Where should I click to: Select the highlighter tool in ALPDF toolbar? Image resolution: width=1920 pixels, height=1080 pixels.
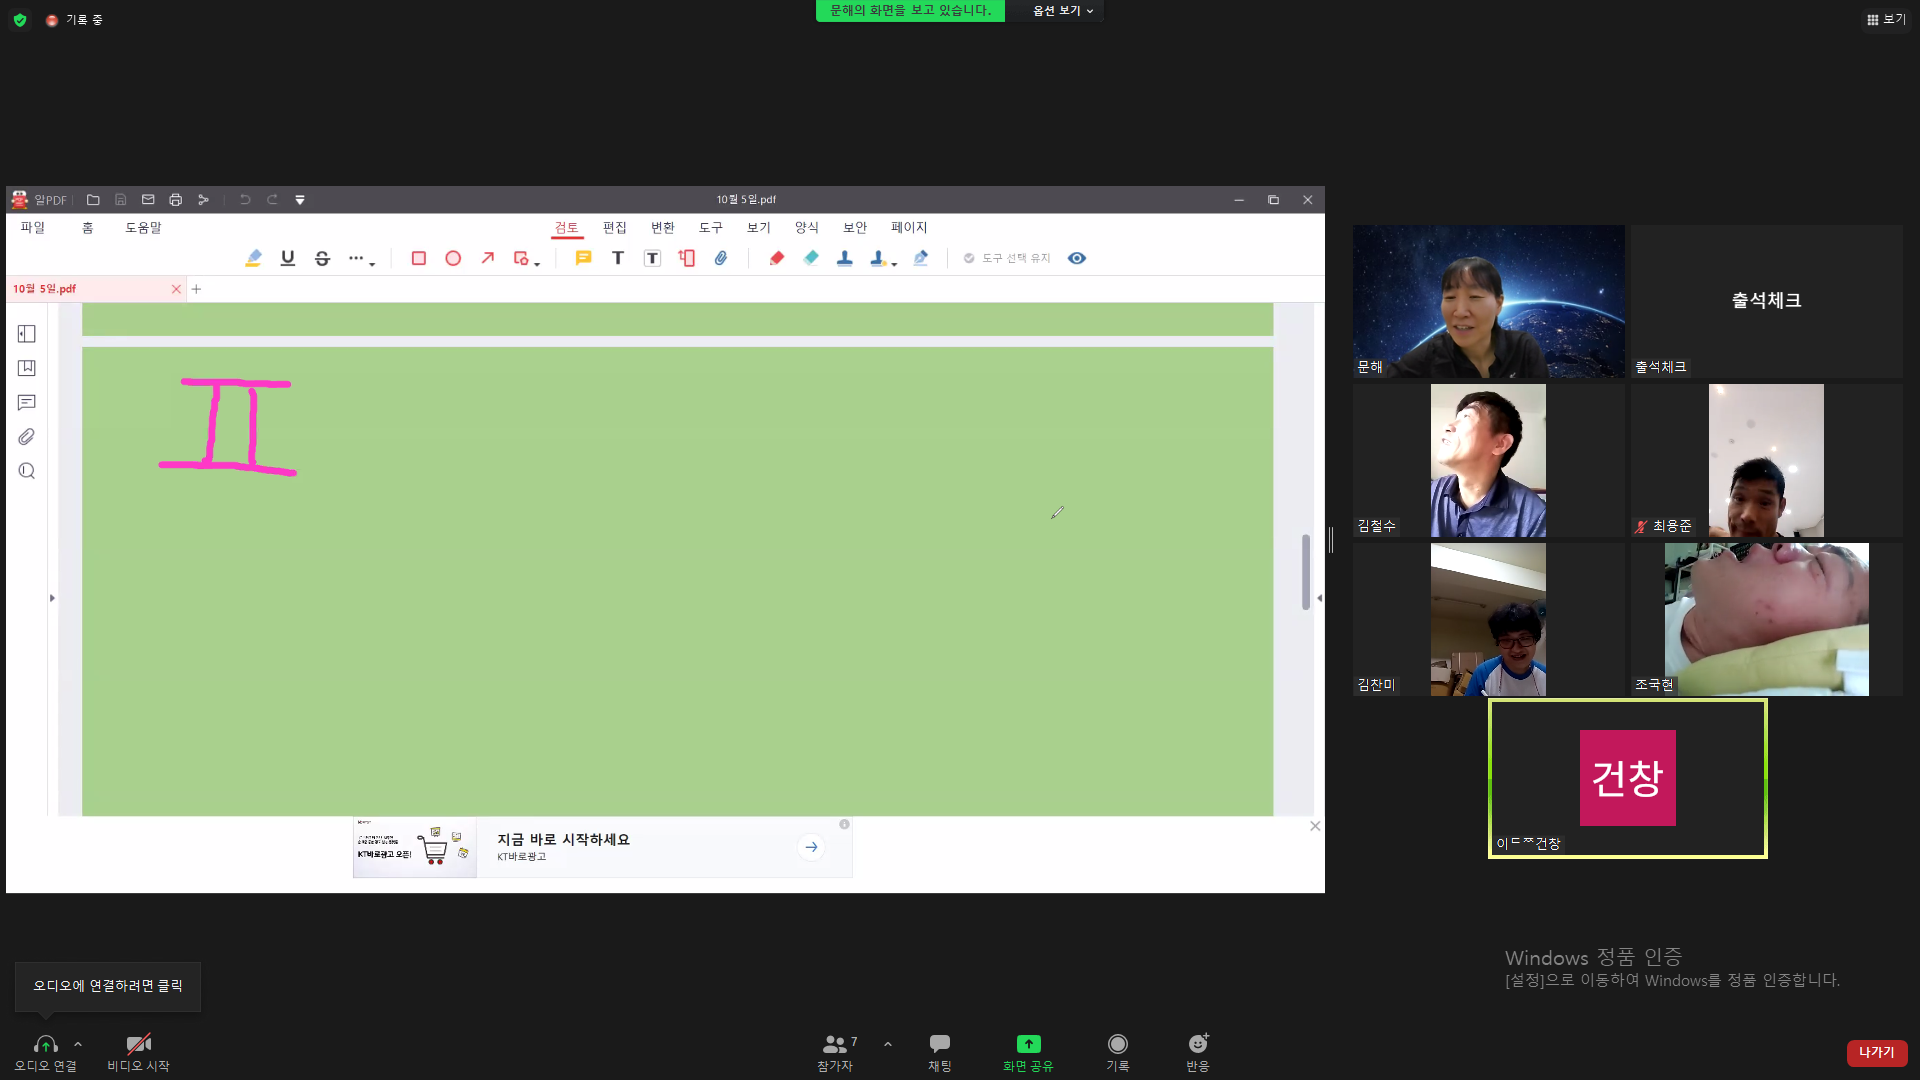click(x=253, y=258)
